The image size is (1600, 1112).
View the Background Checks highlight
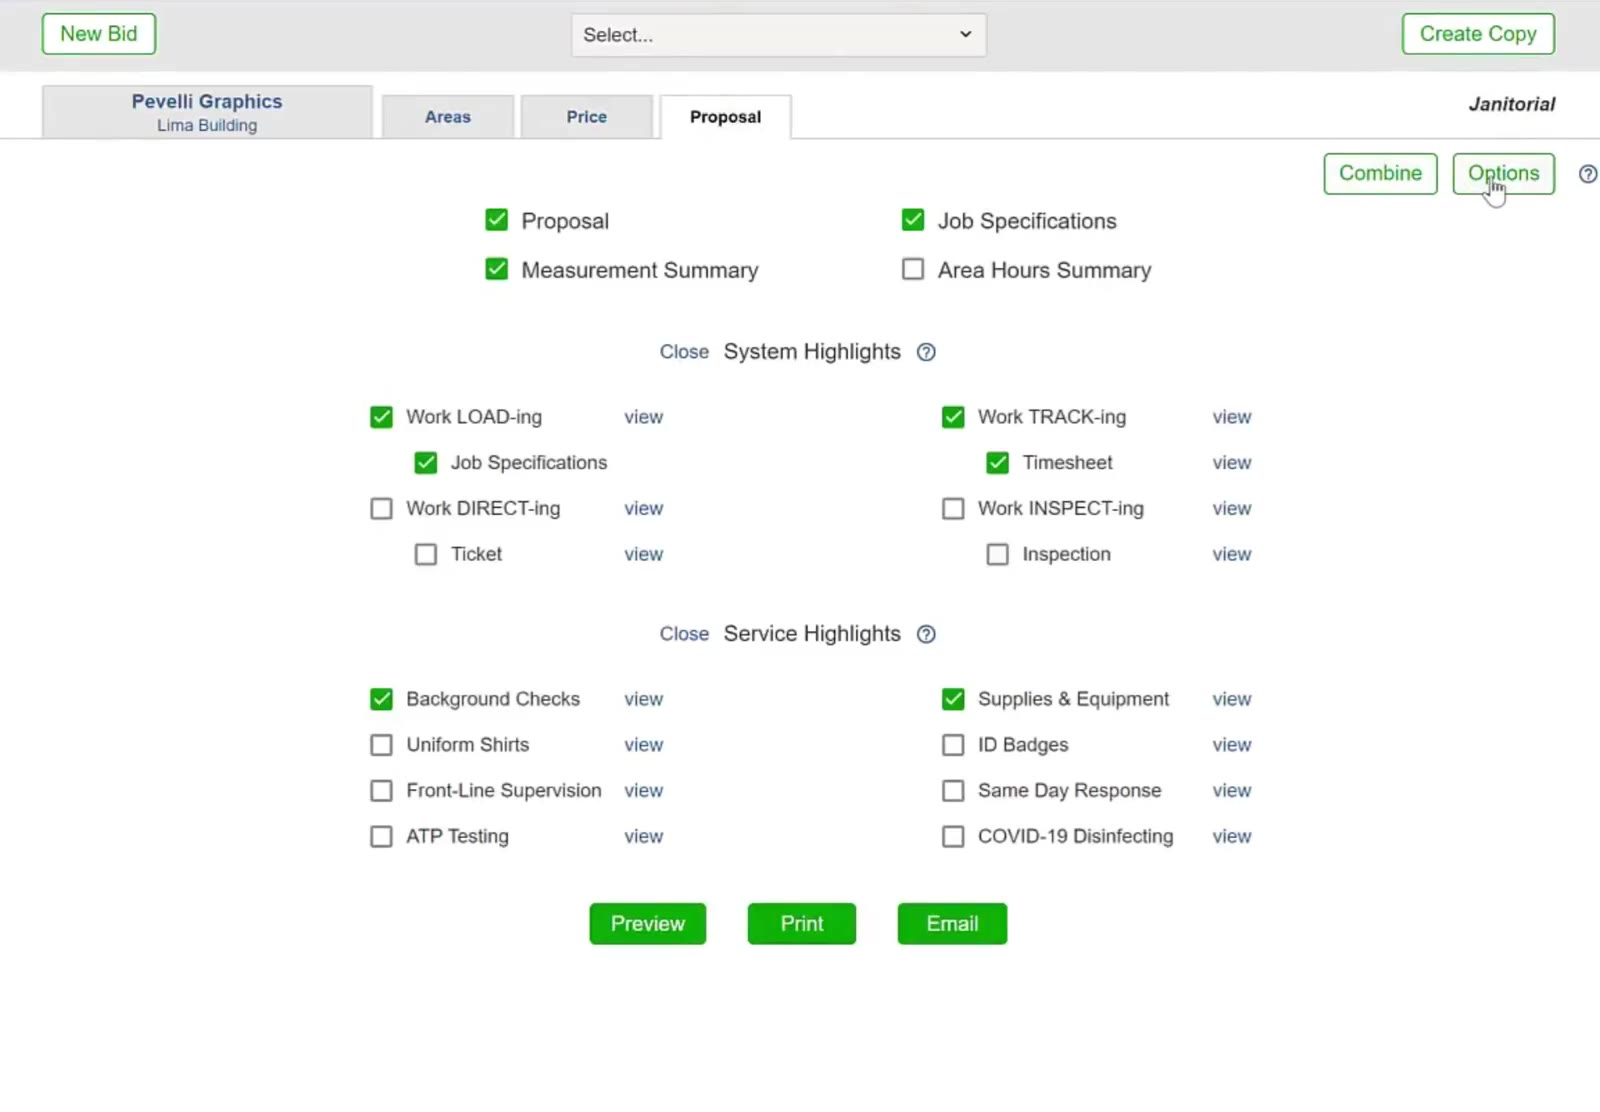643,699
